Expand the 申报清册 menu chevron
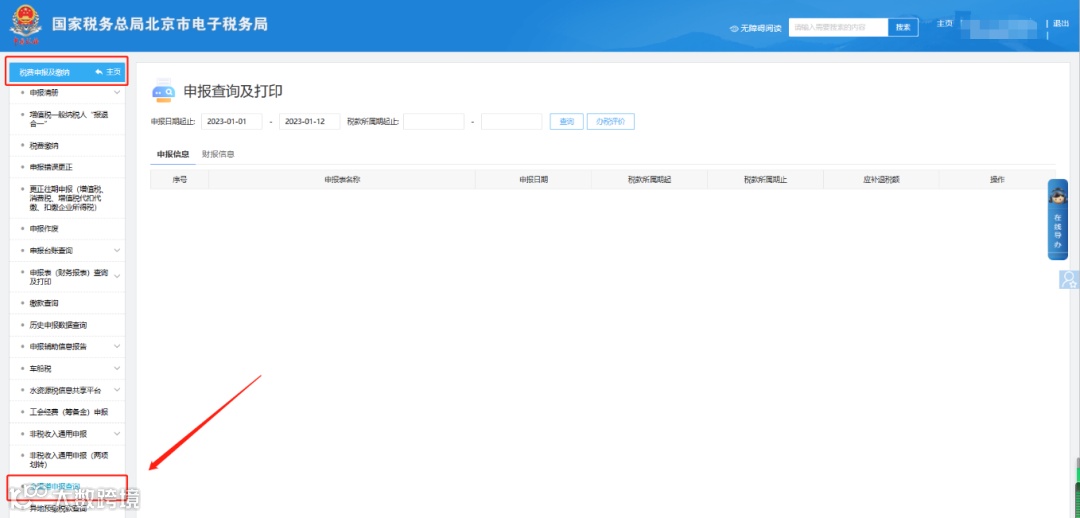Image resolution: width=1080 pixels, height=518 pixels. point(117,92)
